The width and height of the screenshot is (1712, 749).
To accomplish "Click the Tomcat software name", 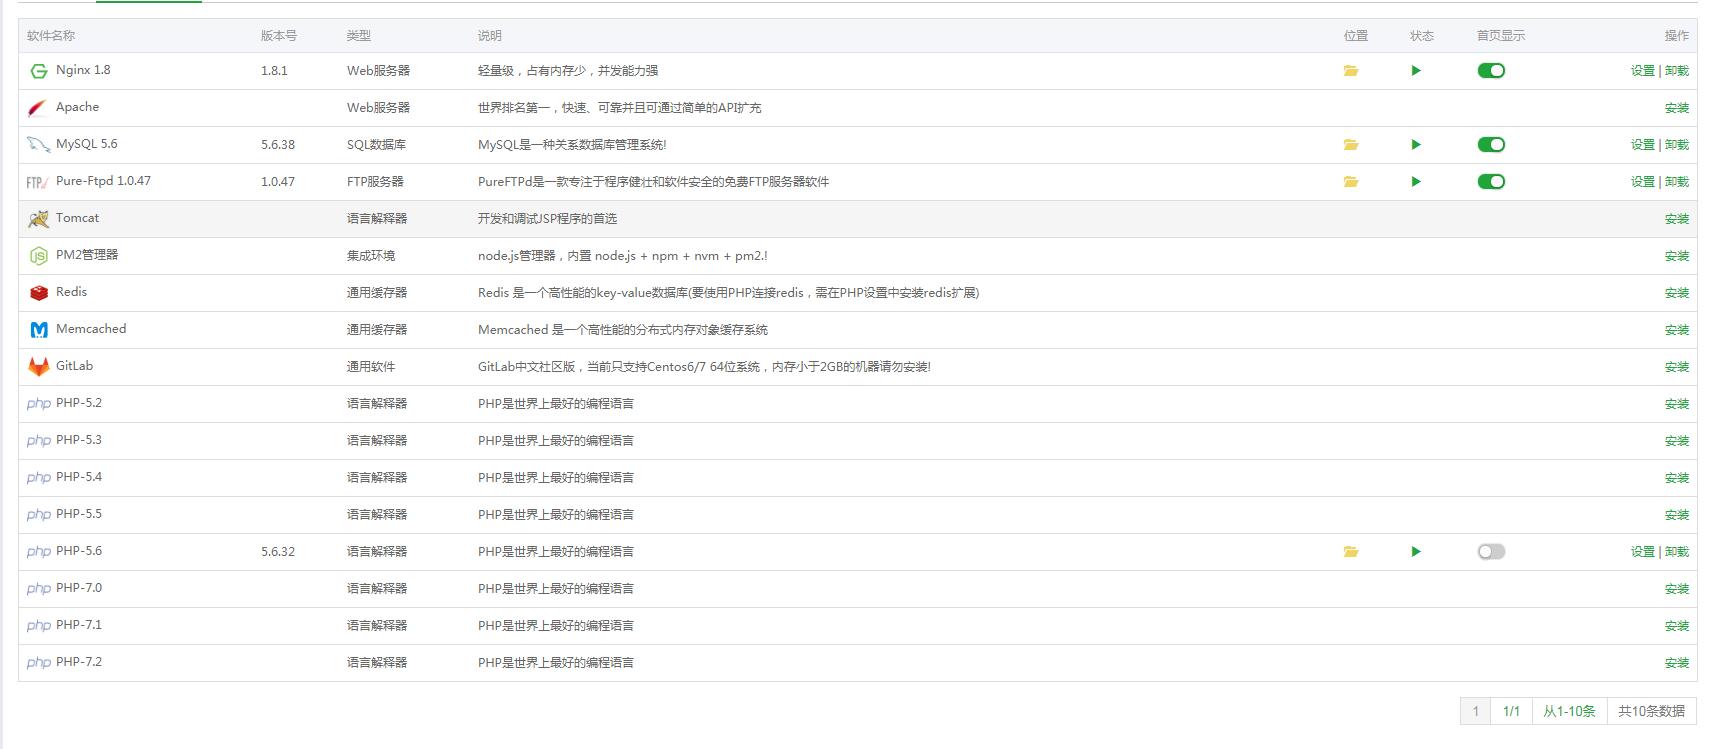I will 77,218.
